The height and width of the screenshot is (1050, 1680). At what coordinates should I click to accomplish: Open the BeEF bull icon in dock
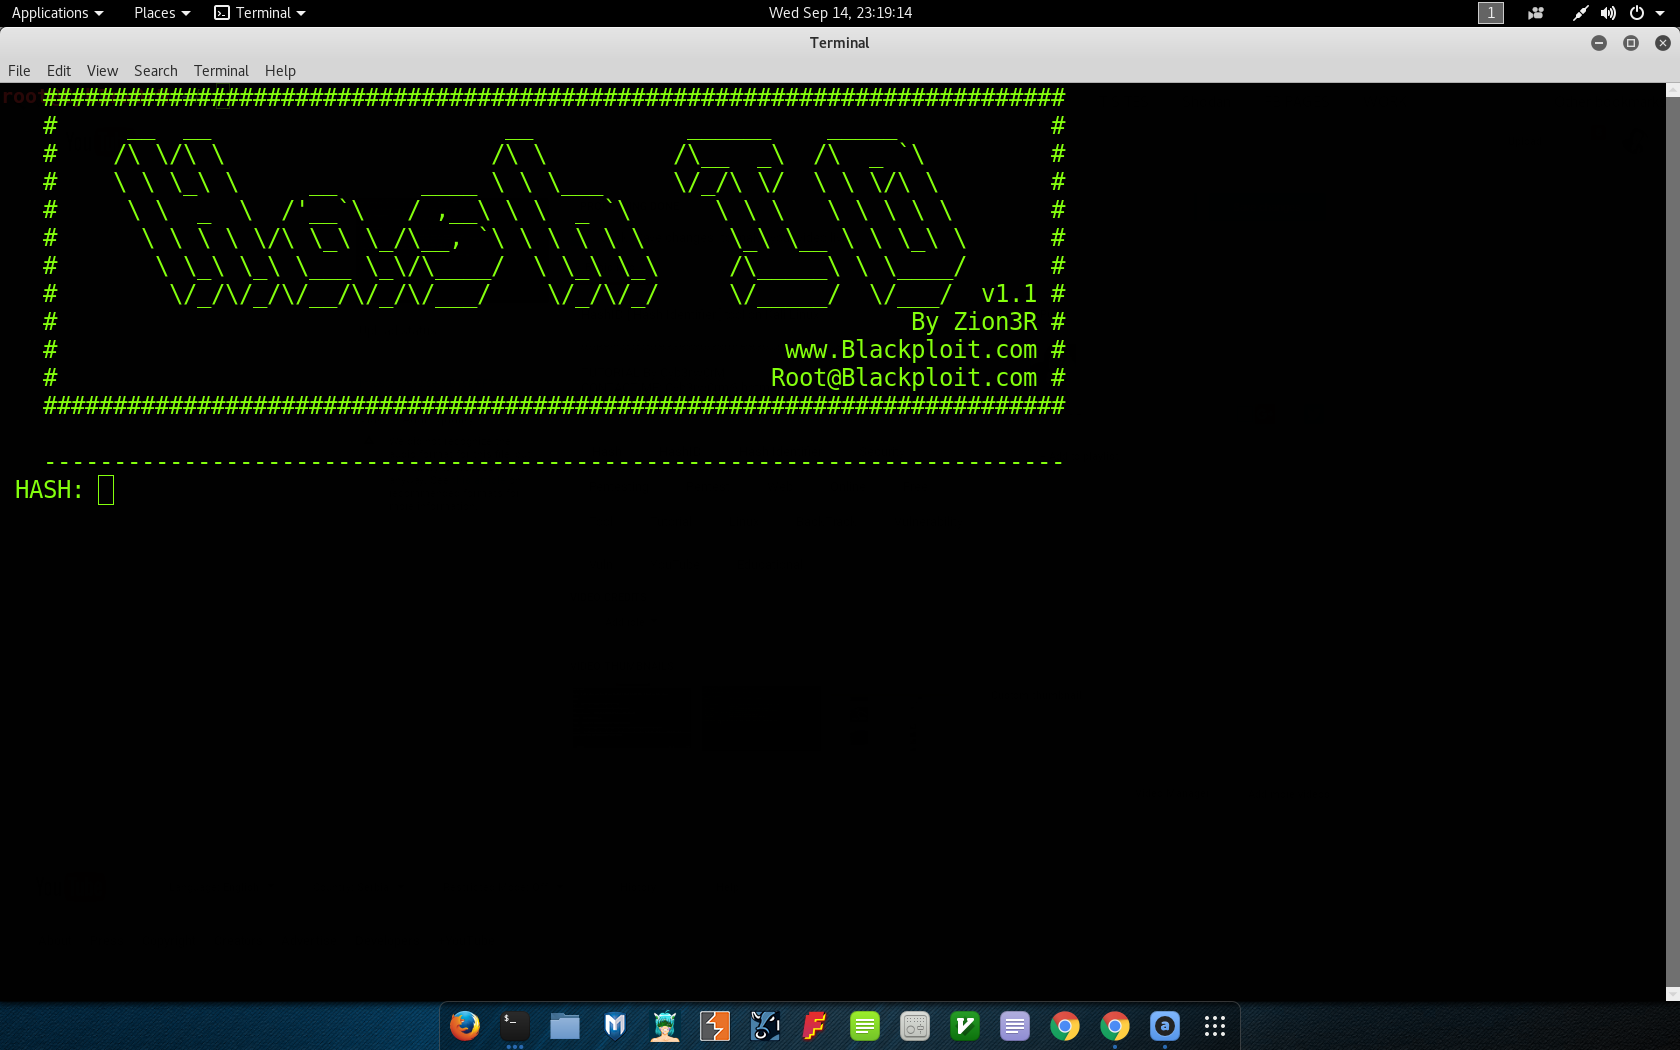tap(765, 1026)
